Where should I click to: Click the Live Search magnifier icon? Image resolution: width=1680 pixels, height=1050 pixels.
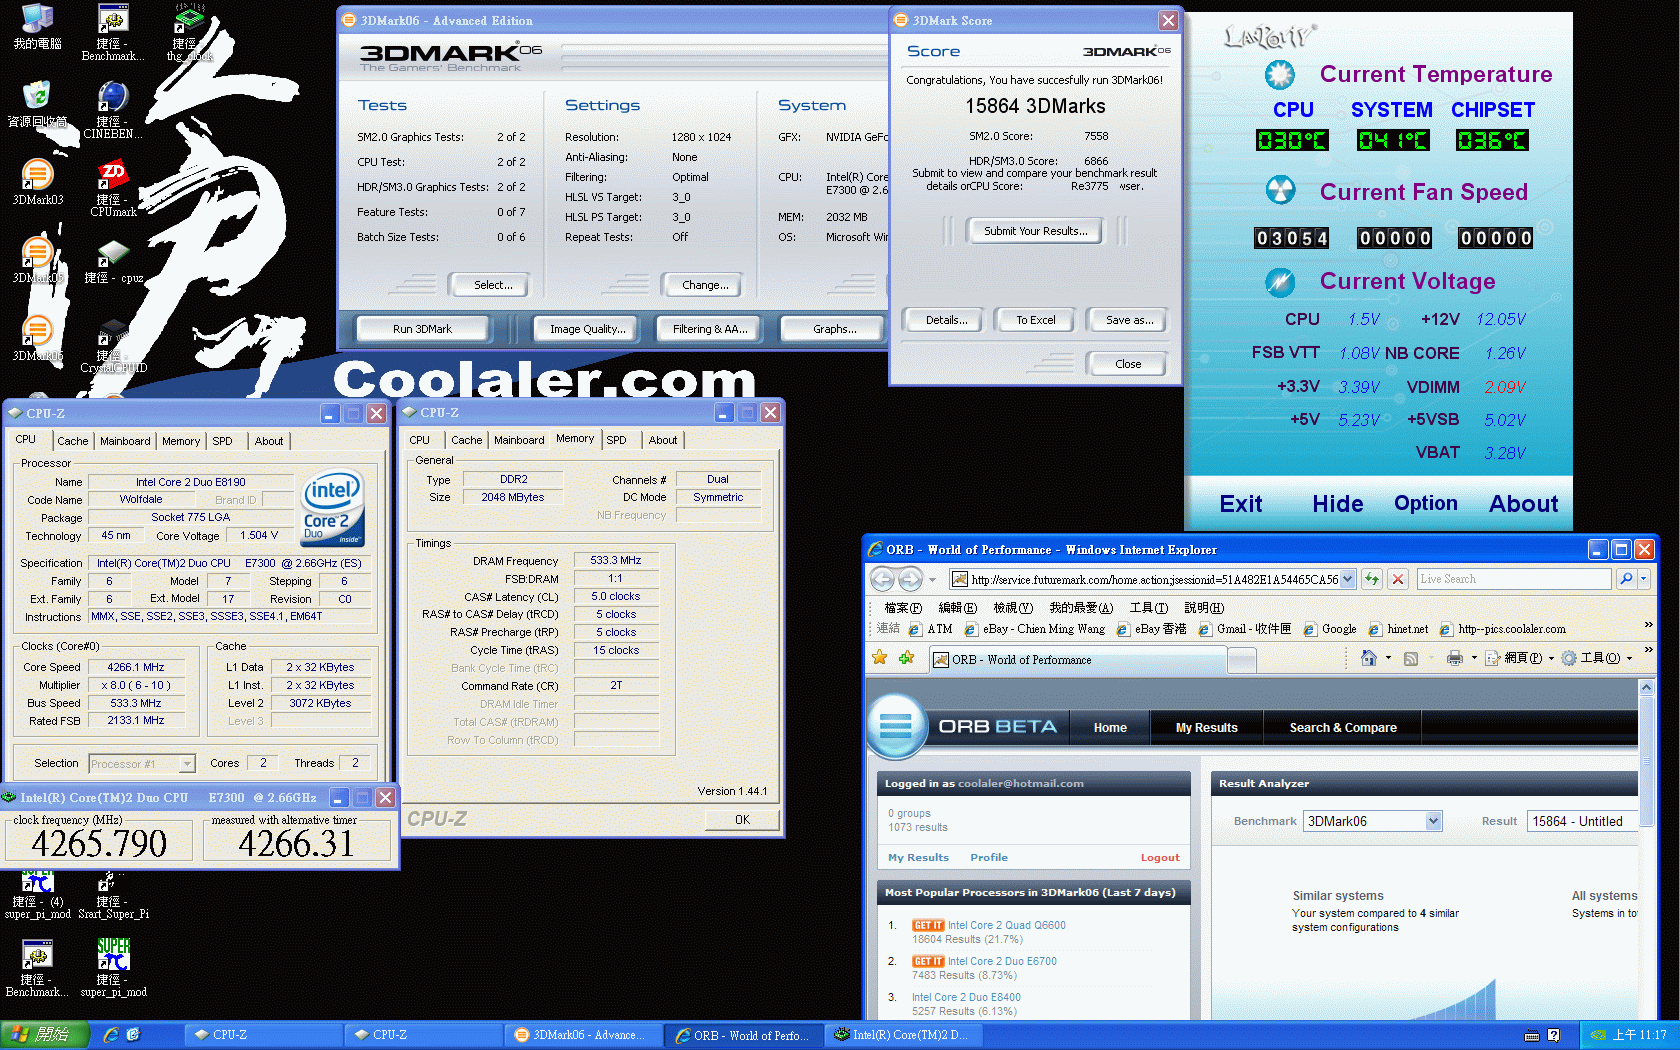pos(1626,579)
